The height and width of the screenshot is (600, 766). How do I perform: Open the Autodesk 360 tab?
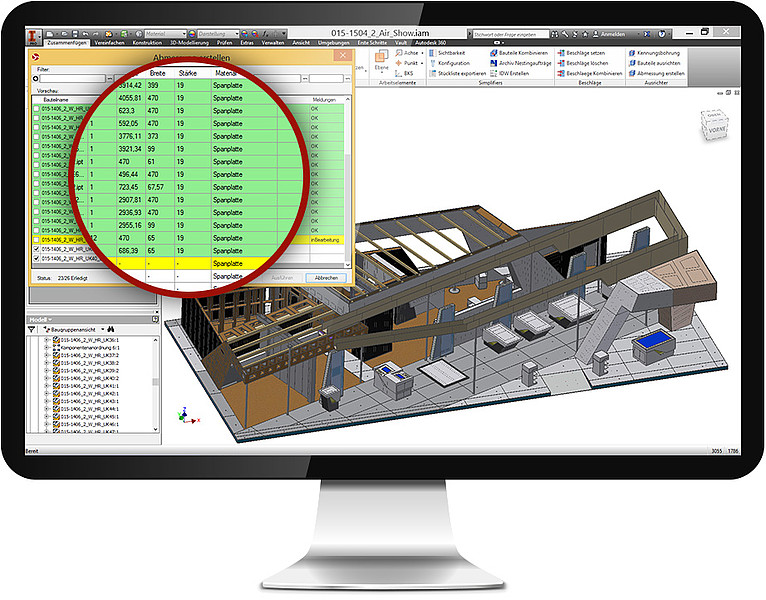coord(430,43)
